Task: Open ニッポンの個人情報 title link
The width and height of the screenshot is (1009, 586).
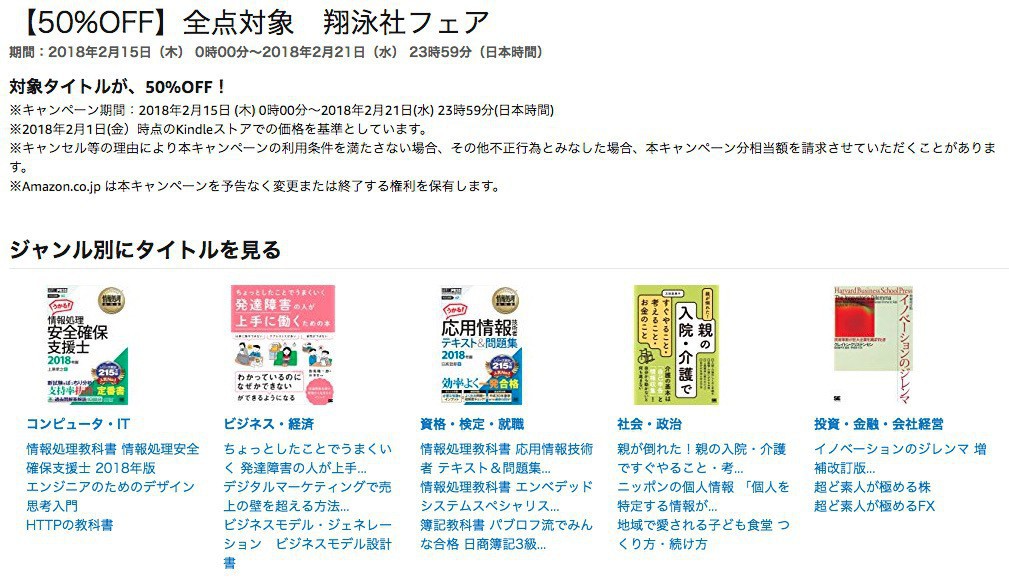Action: [703, 497]
